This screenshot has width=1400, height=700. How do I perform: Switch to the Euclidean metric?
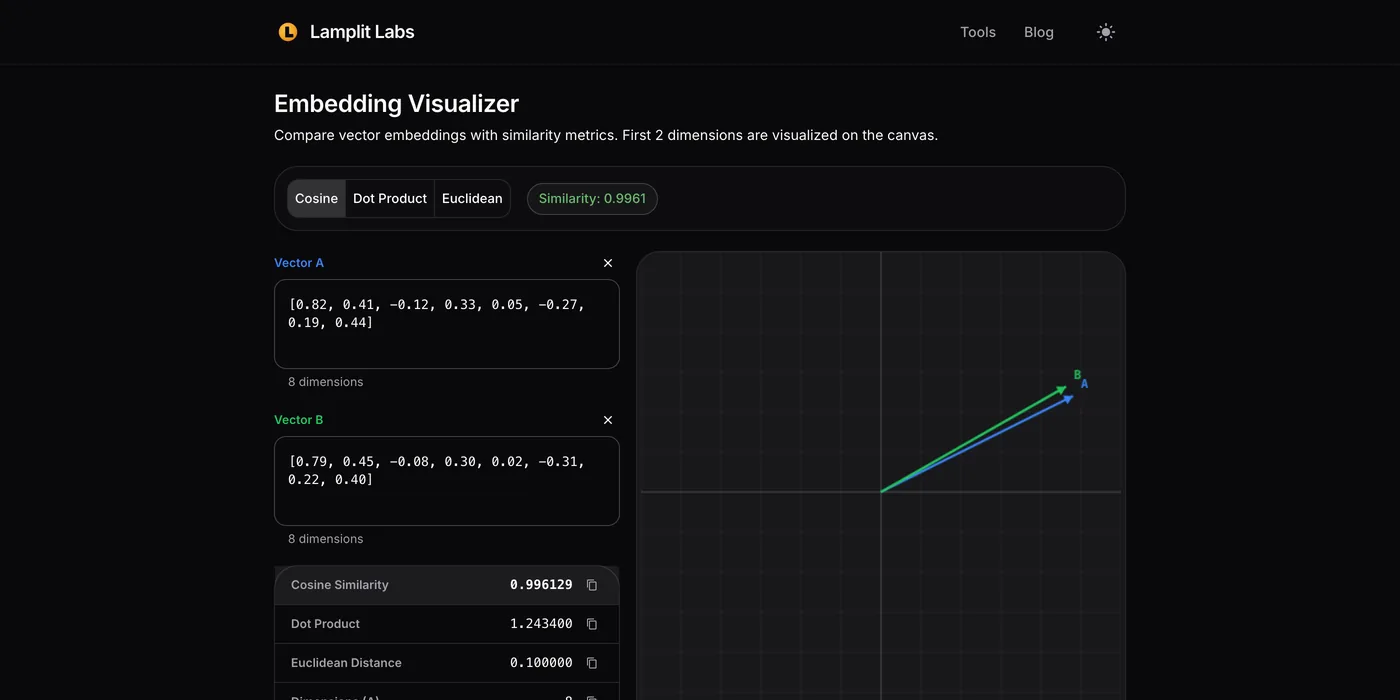472,198
